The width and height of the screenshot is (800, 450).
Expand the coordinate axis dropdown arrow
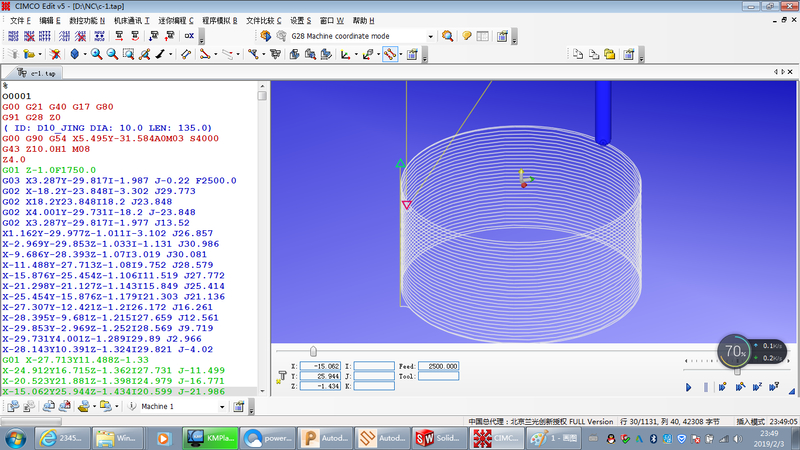(356, 54)
